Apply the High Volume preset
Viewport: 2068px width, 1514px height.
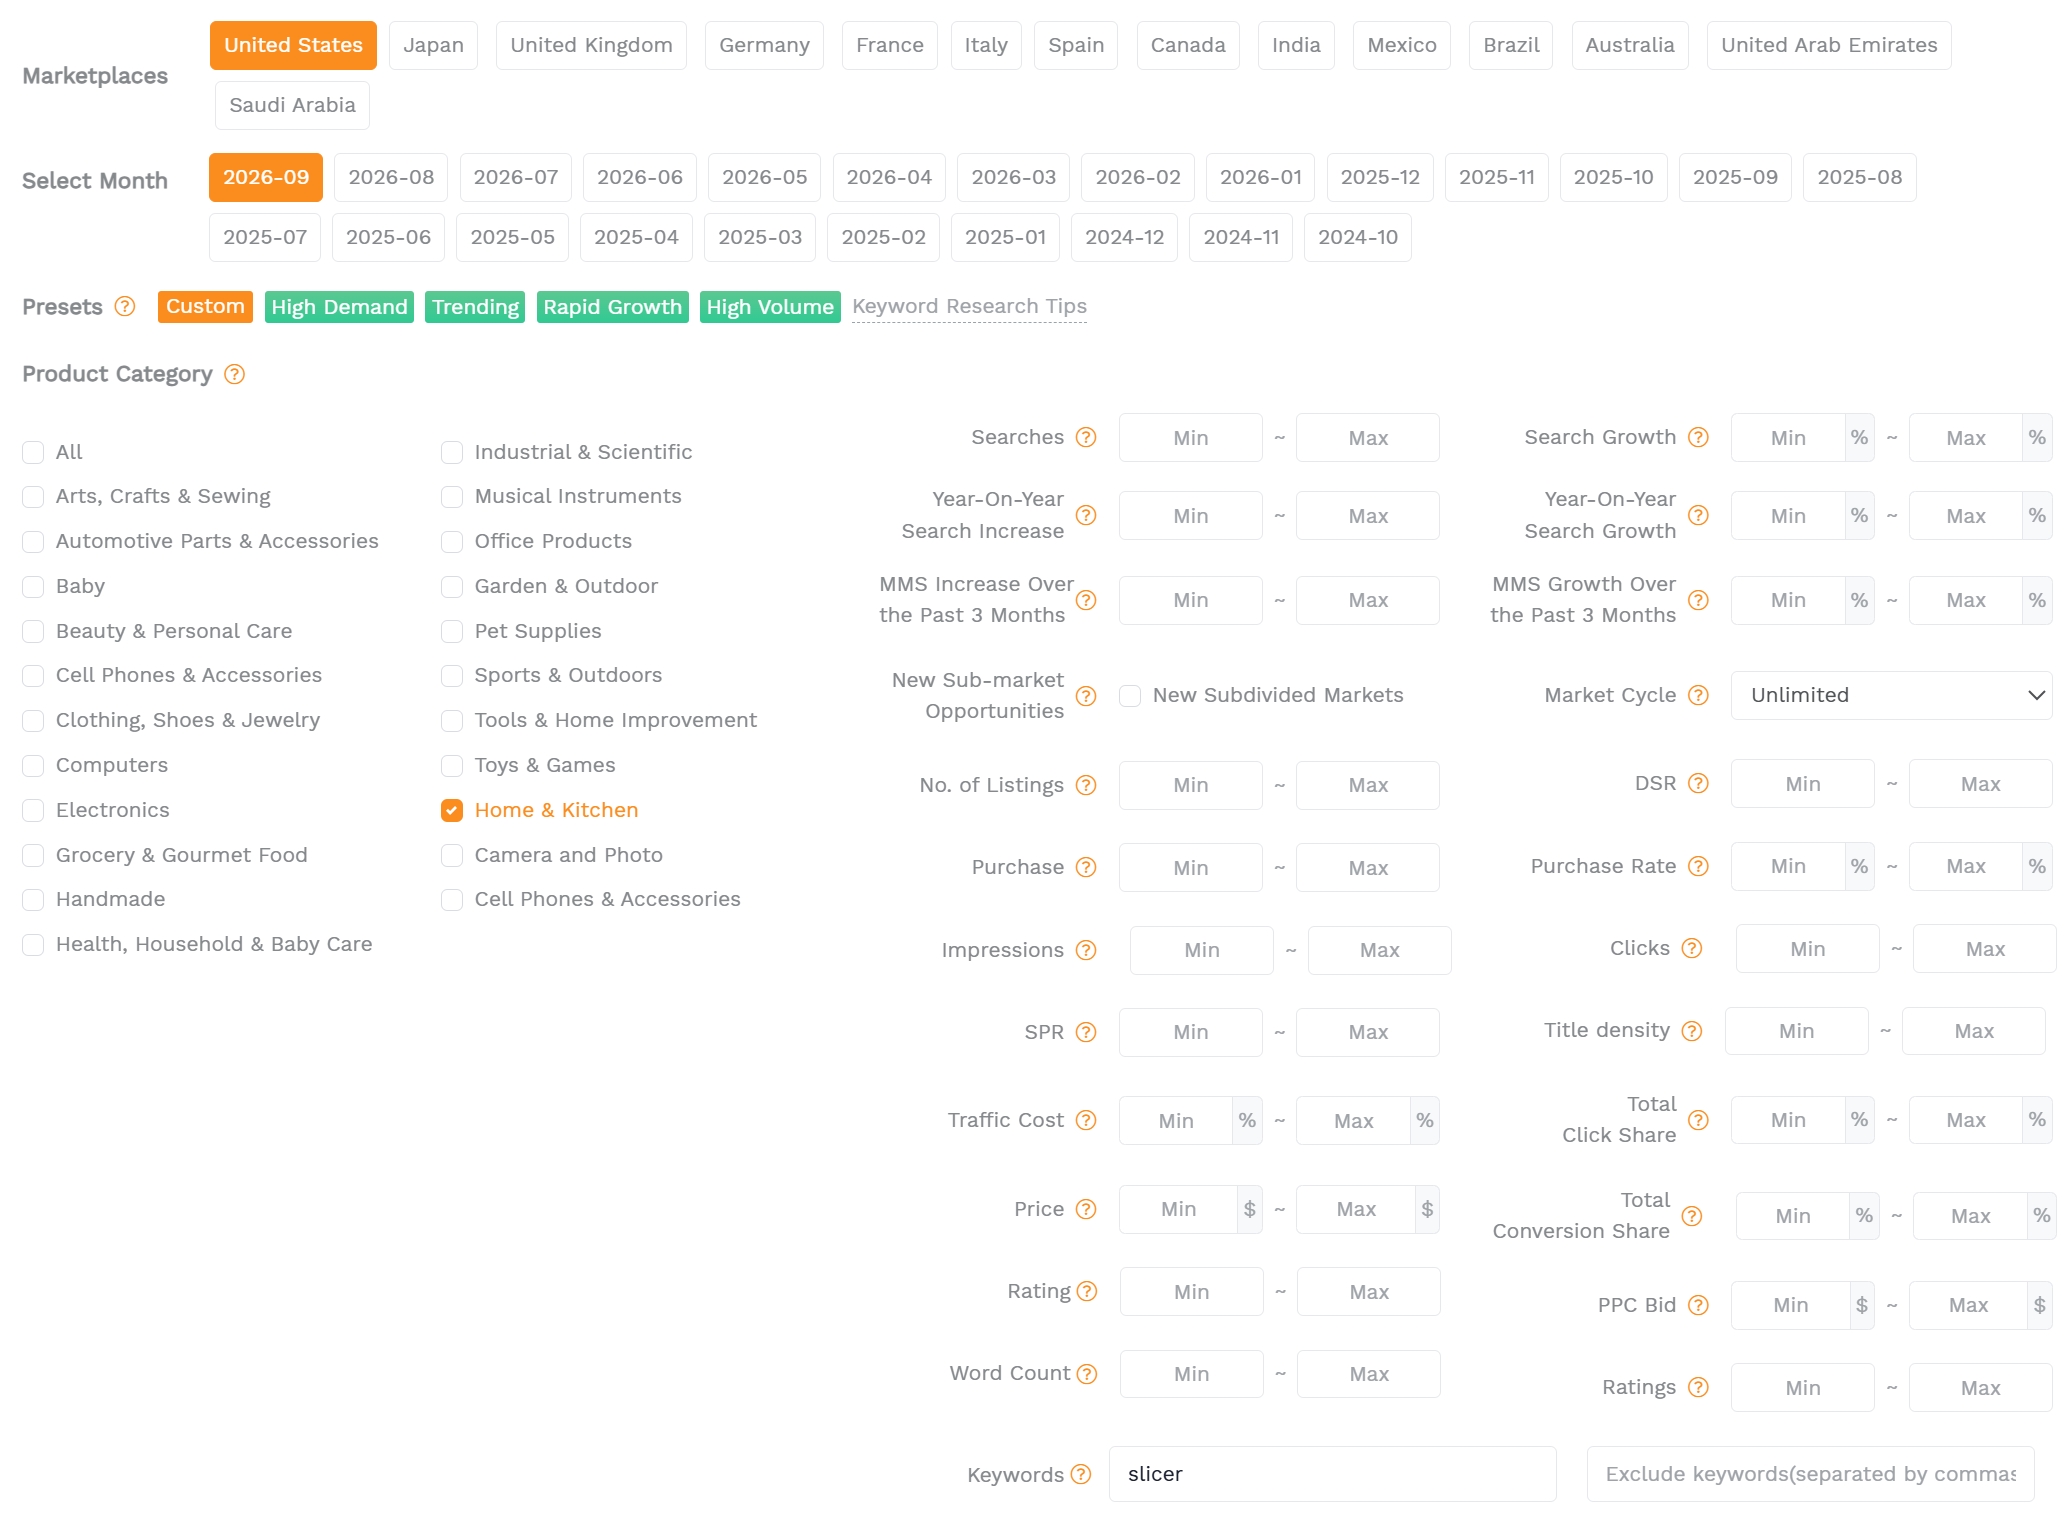770,307
